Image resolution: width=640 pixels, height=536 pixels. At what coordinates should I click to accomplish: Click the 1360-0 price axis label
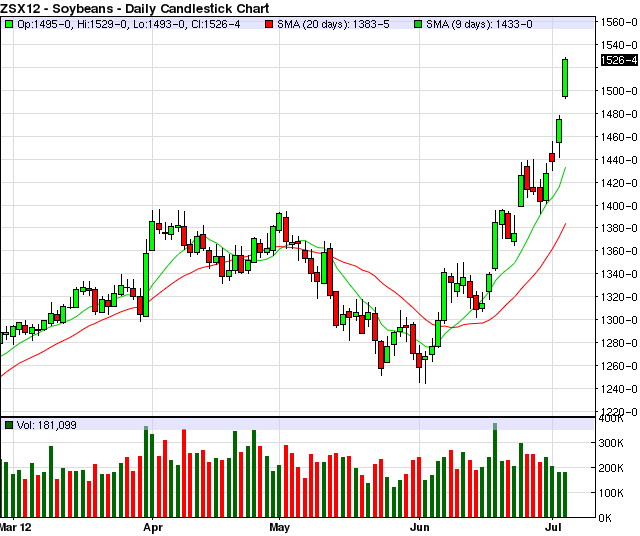click(x=619, y=251)
